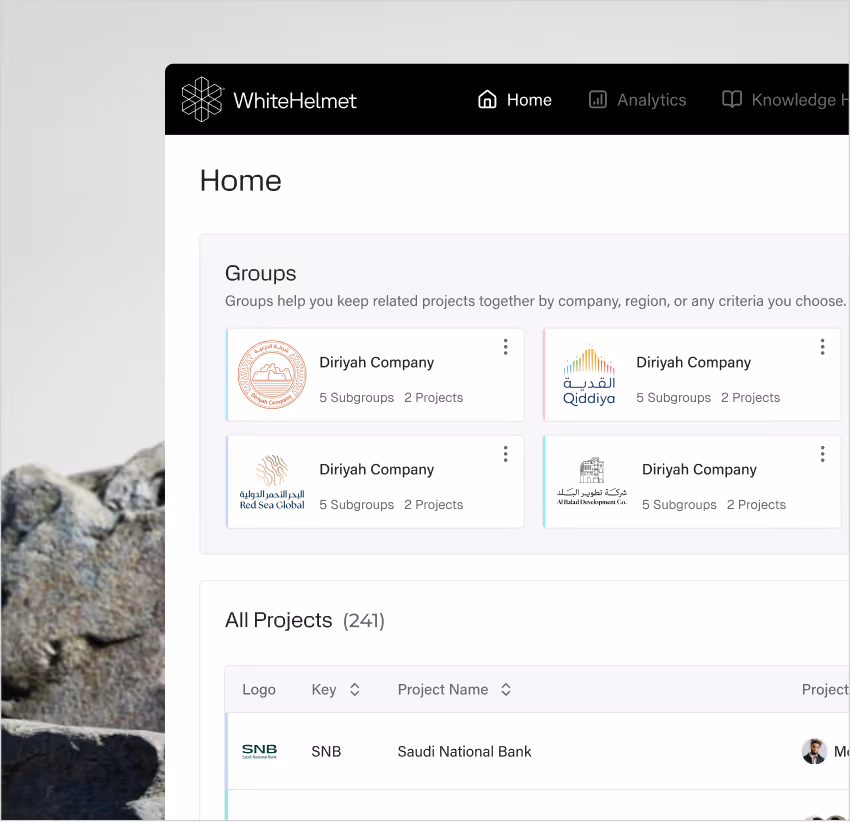The image size is (850, 822).
Task: Click the user avatar in SNB row
Action: click(x=814, y=752)
